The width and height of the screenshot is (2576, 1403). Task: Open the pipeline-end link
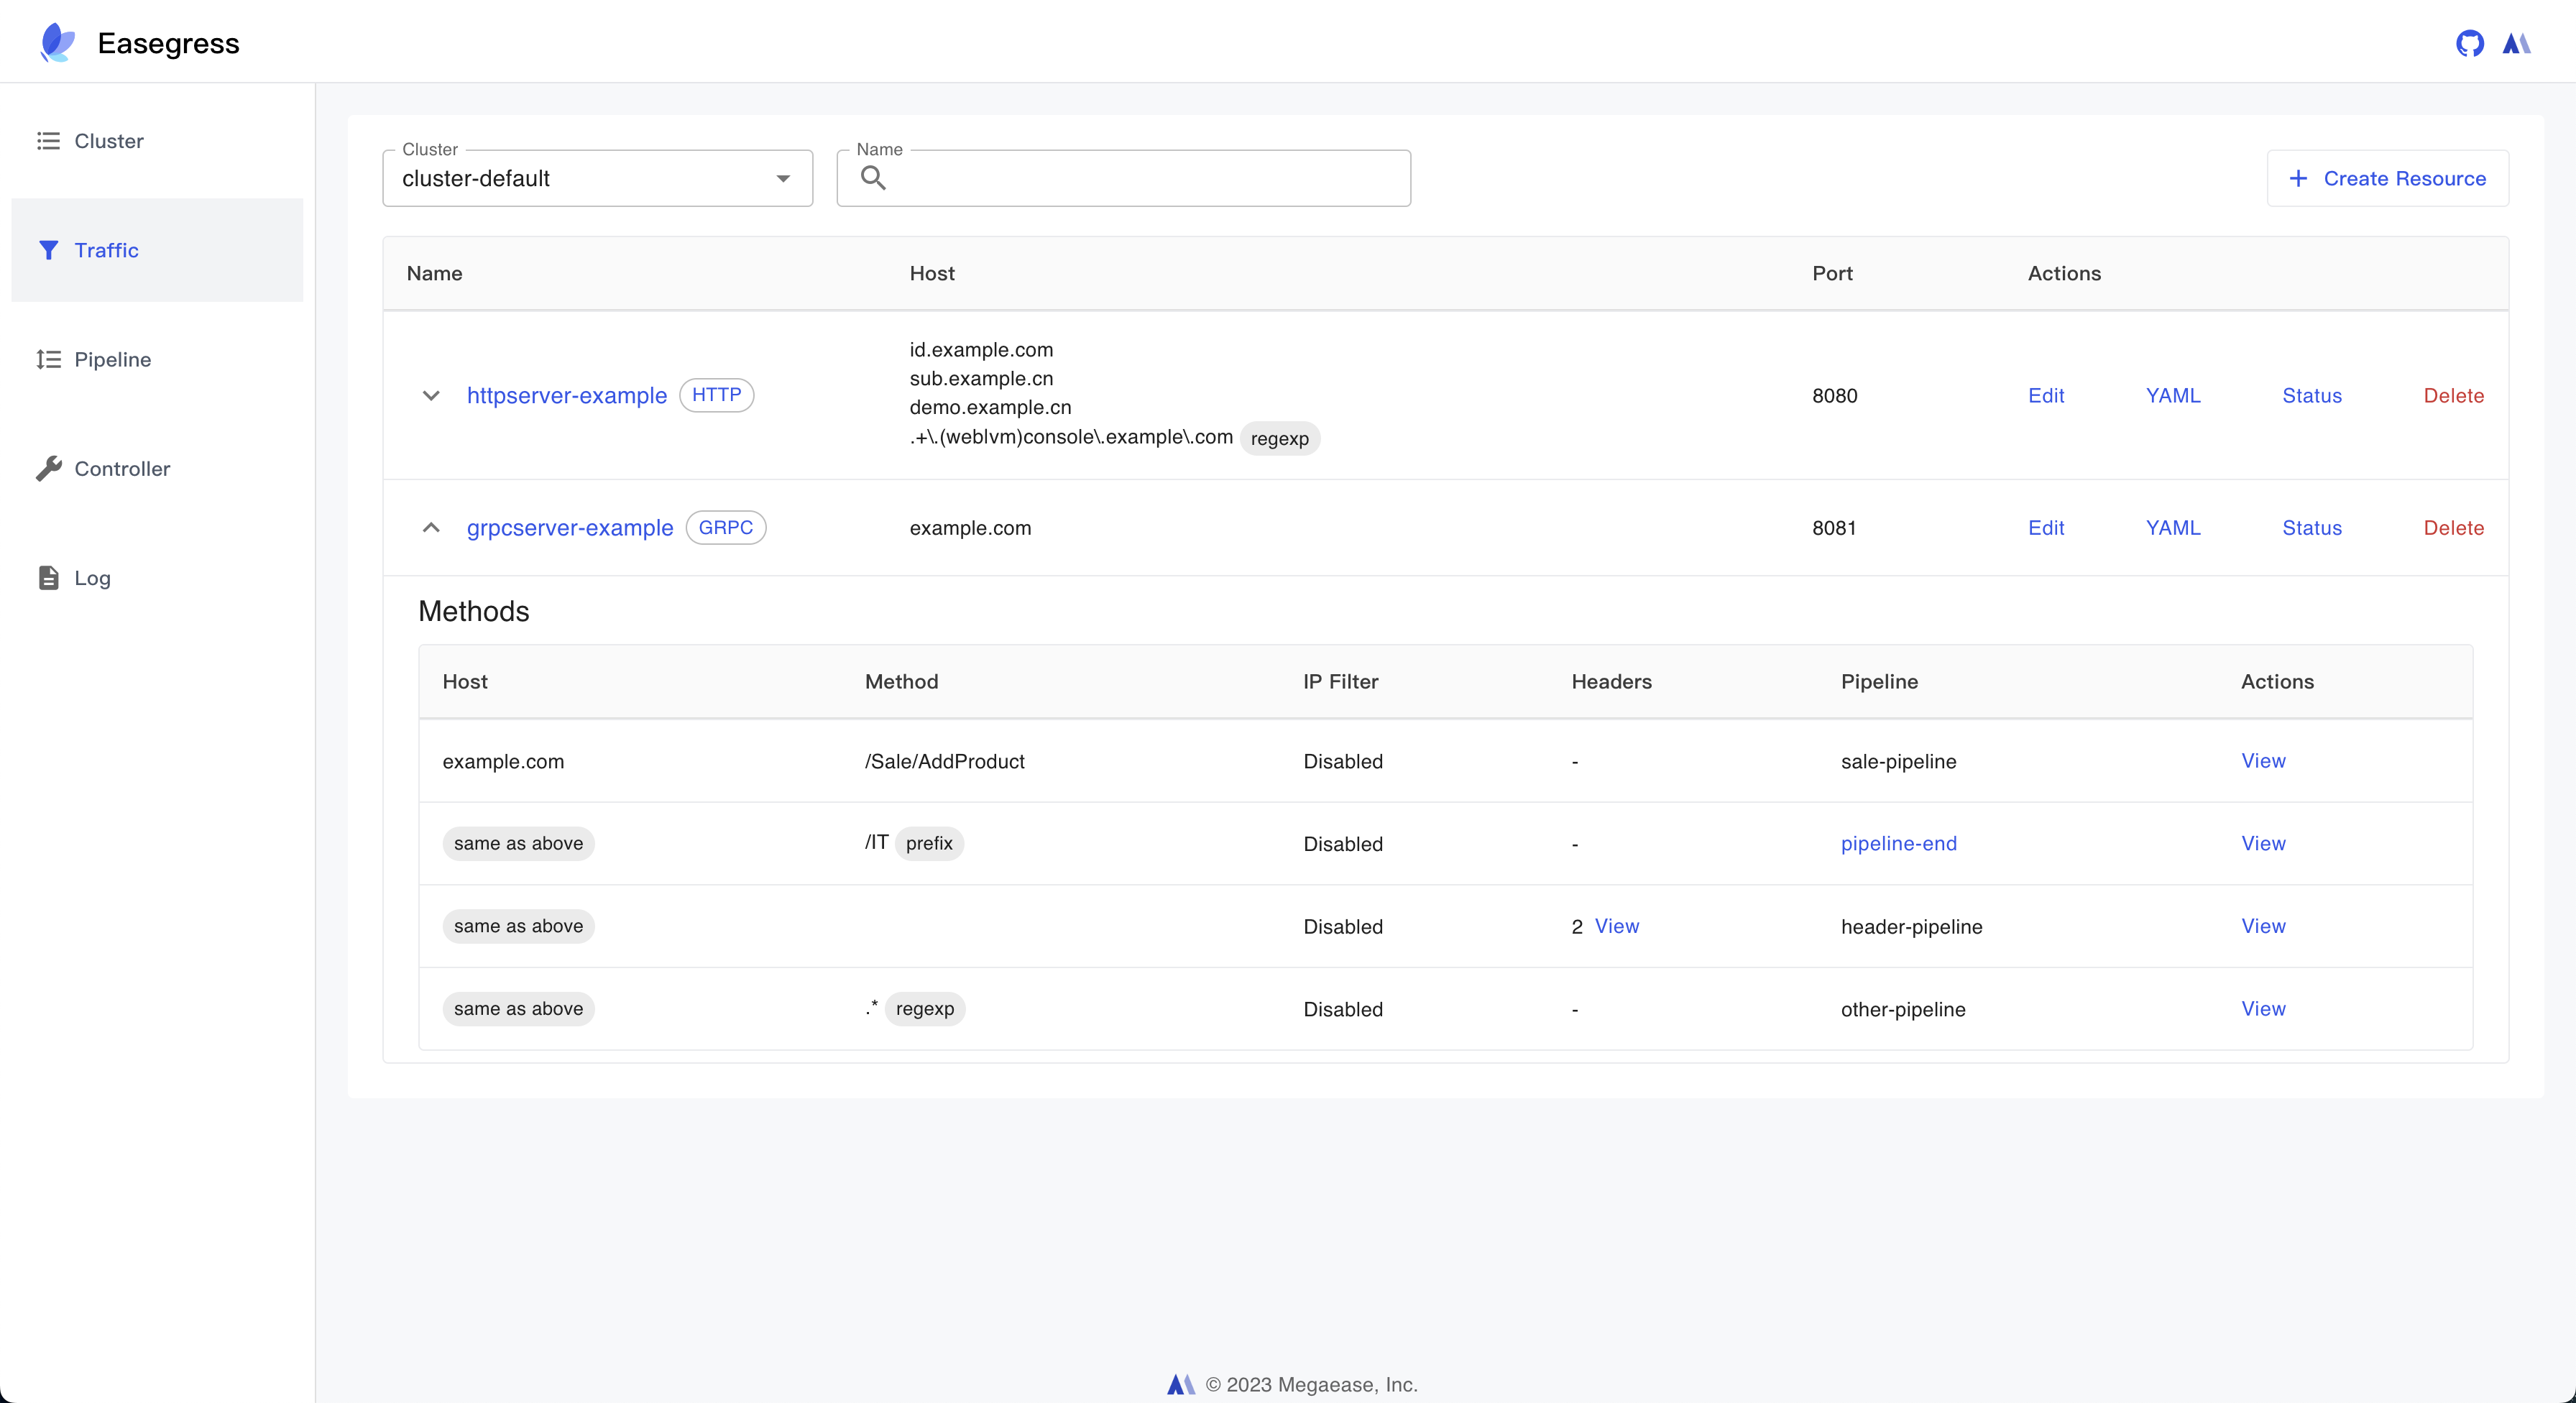(x=1898, y=843)
